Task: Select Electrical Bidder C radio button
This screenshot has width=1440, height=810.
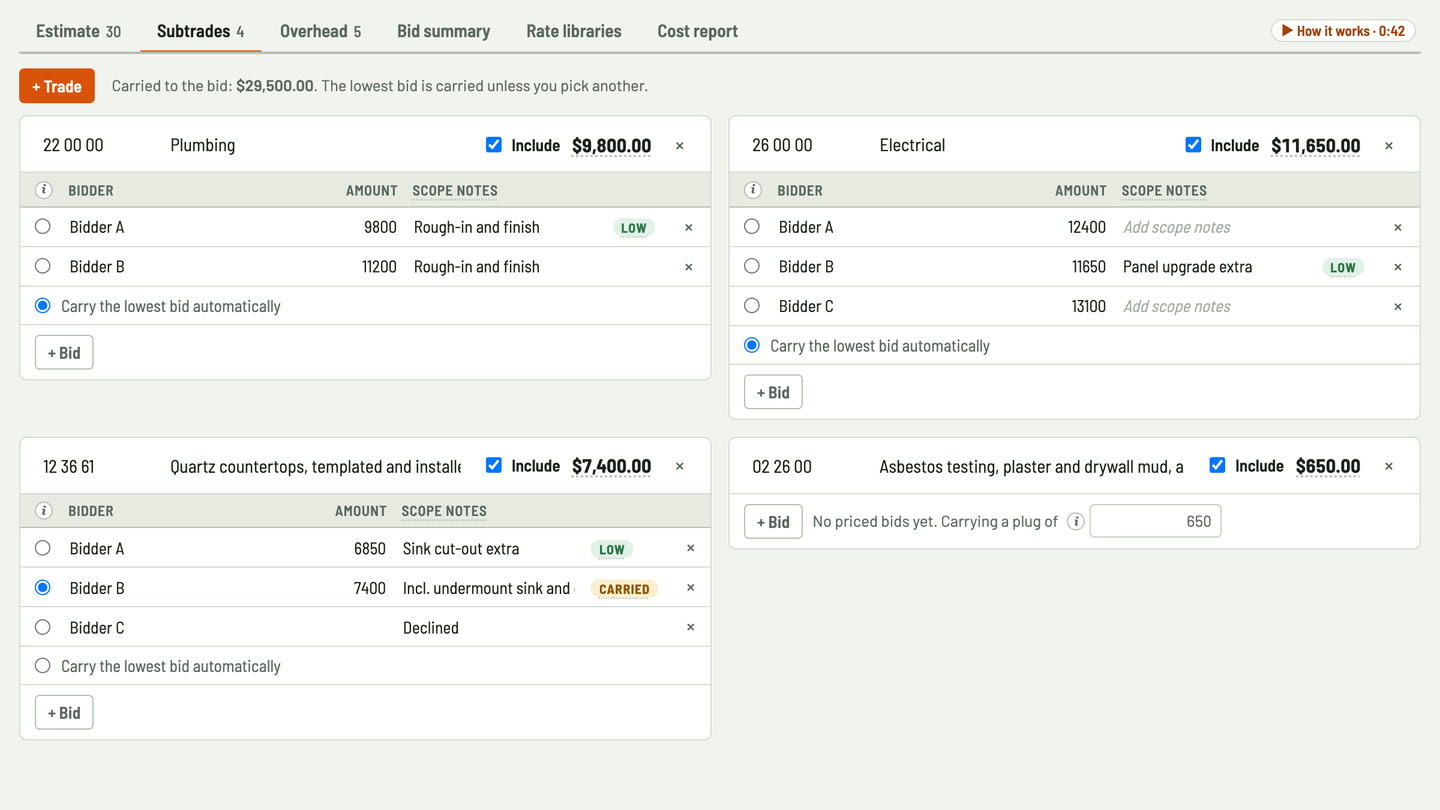Action: point(752,306)
